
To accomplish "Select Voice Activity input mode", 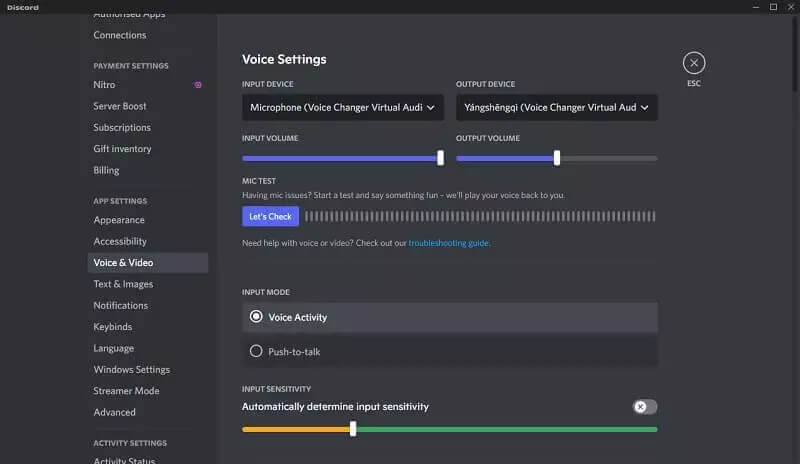I will [256, 317].
